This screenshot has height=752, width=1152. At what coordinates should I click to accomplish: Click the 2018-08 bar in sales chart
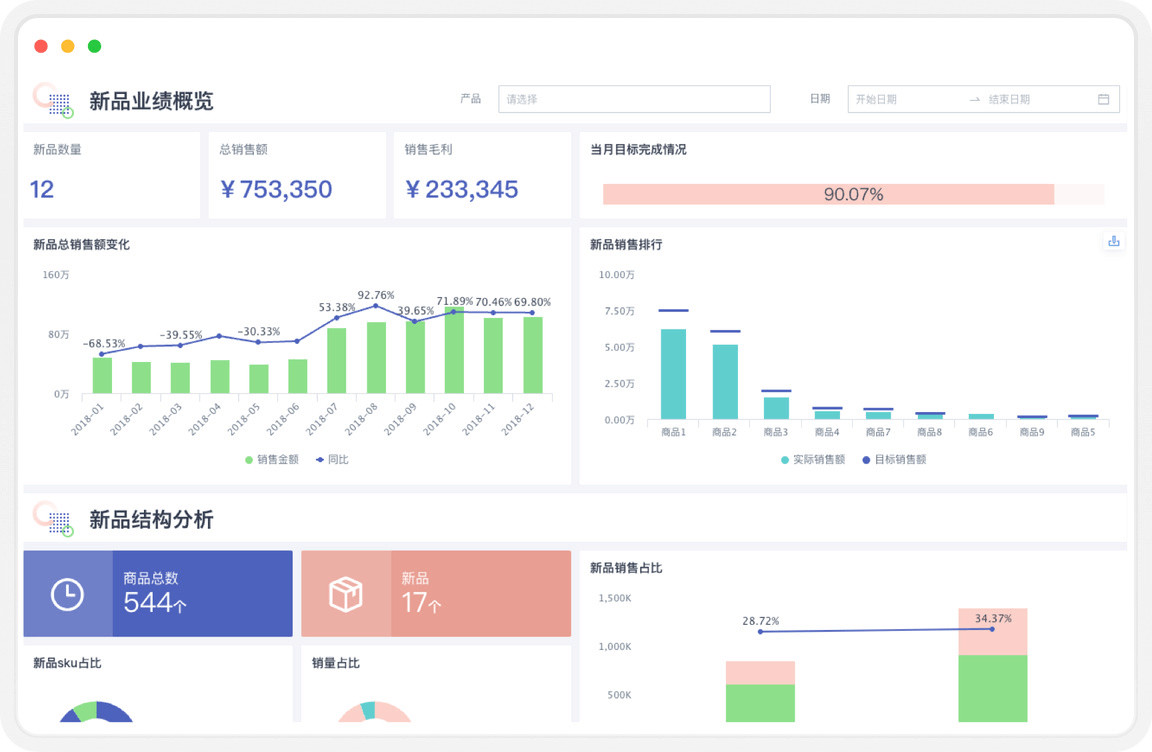click(376, 357)
